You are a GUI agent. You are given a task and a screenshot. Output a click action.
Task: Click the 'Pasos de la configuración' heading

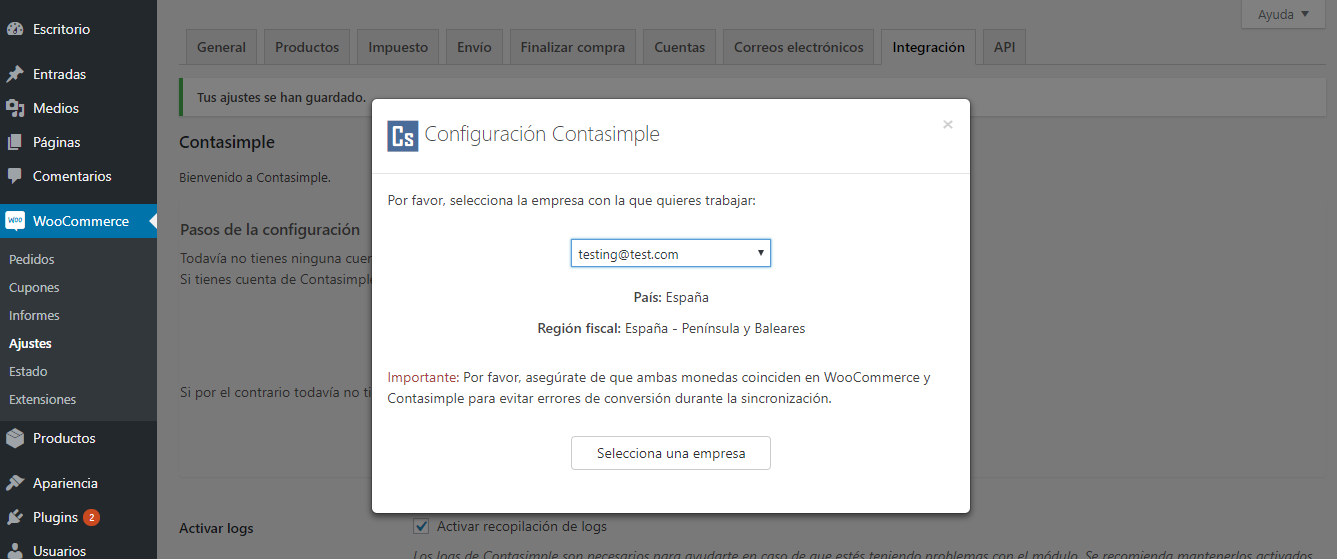(x=270, y=229)
